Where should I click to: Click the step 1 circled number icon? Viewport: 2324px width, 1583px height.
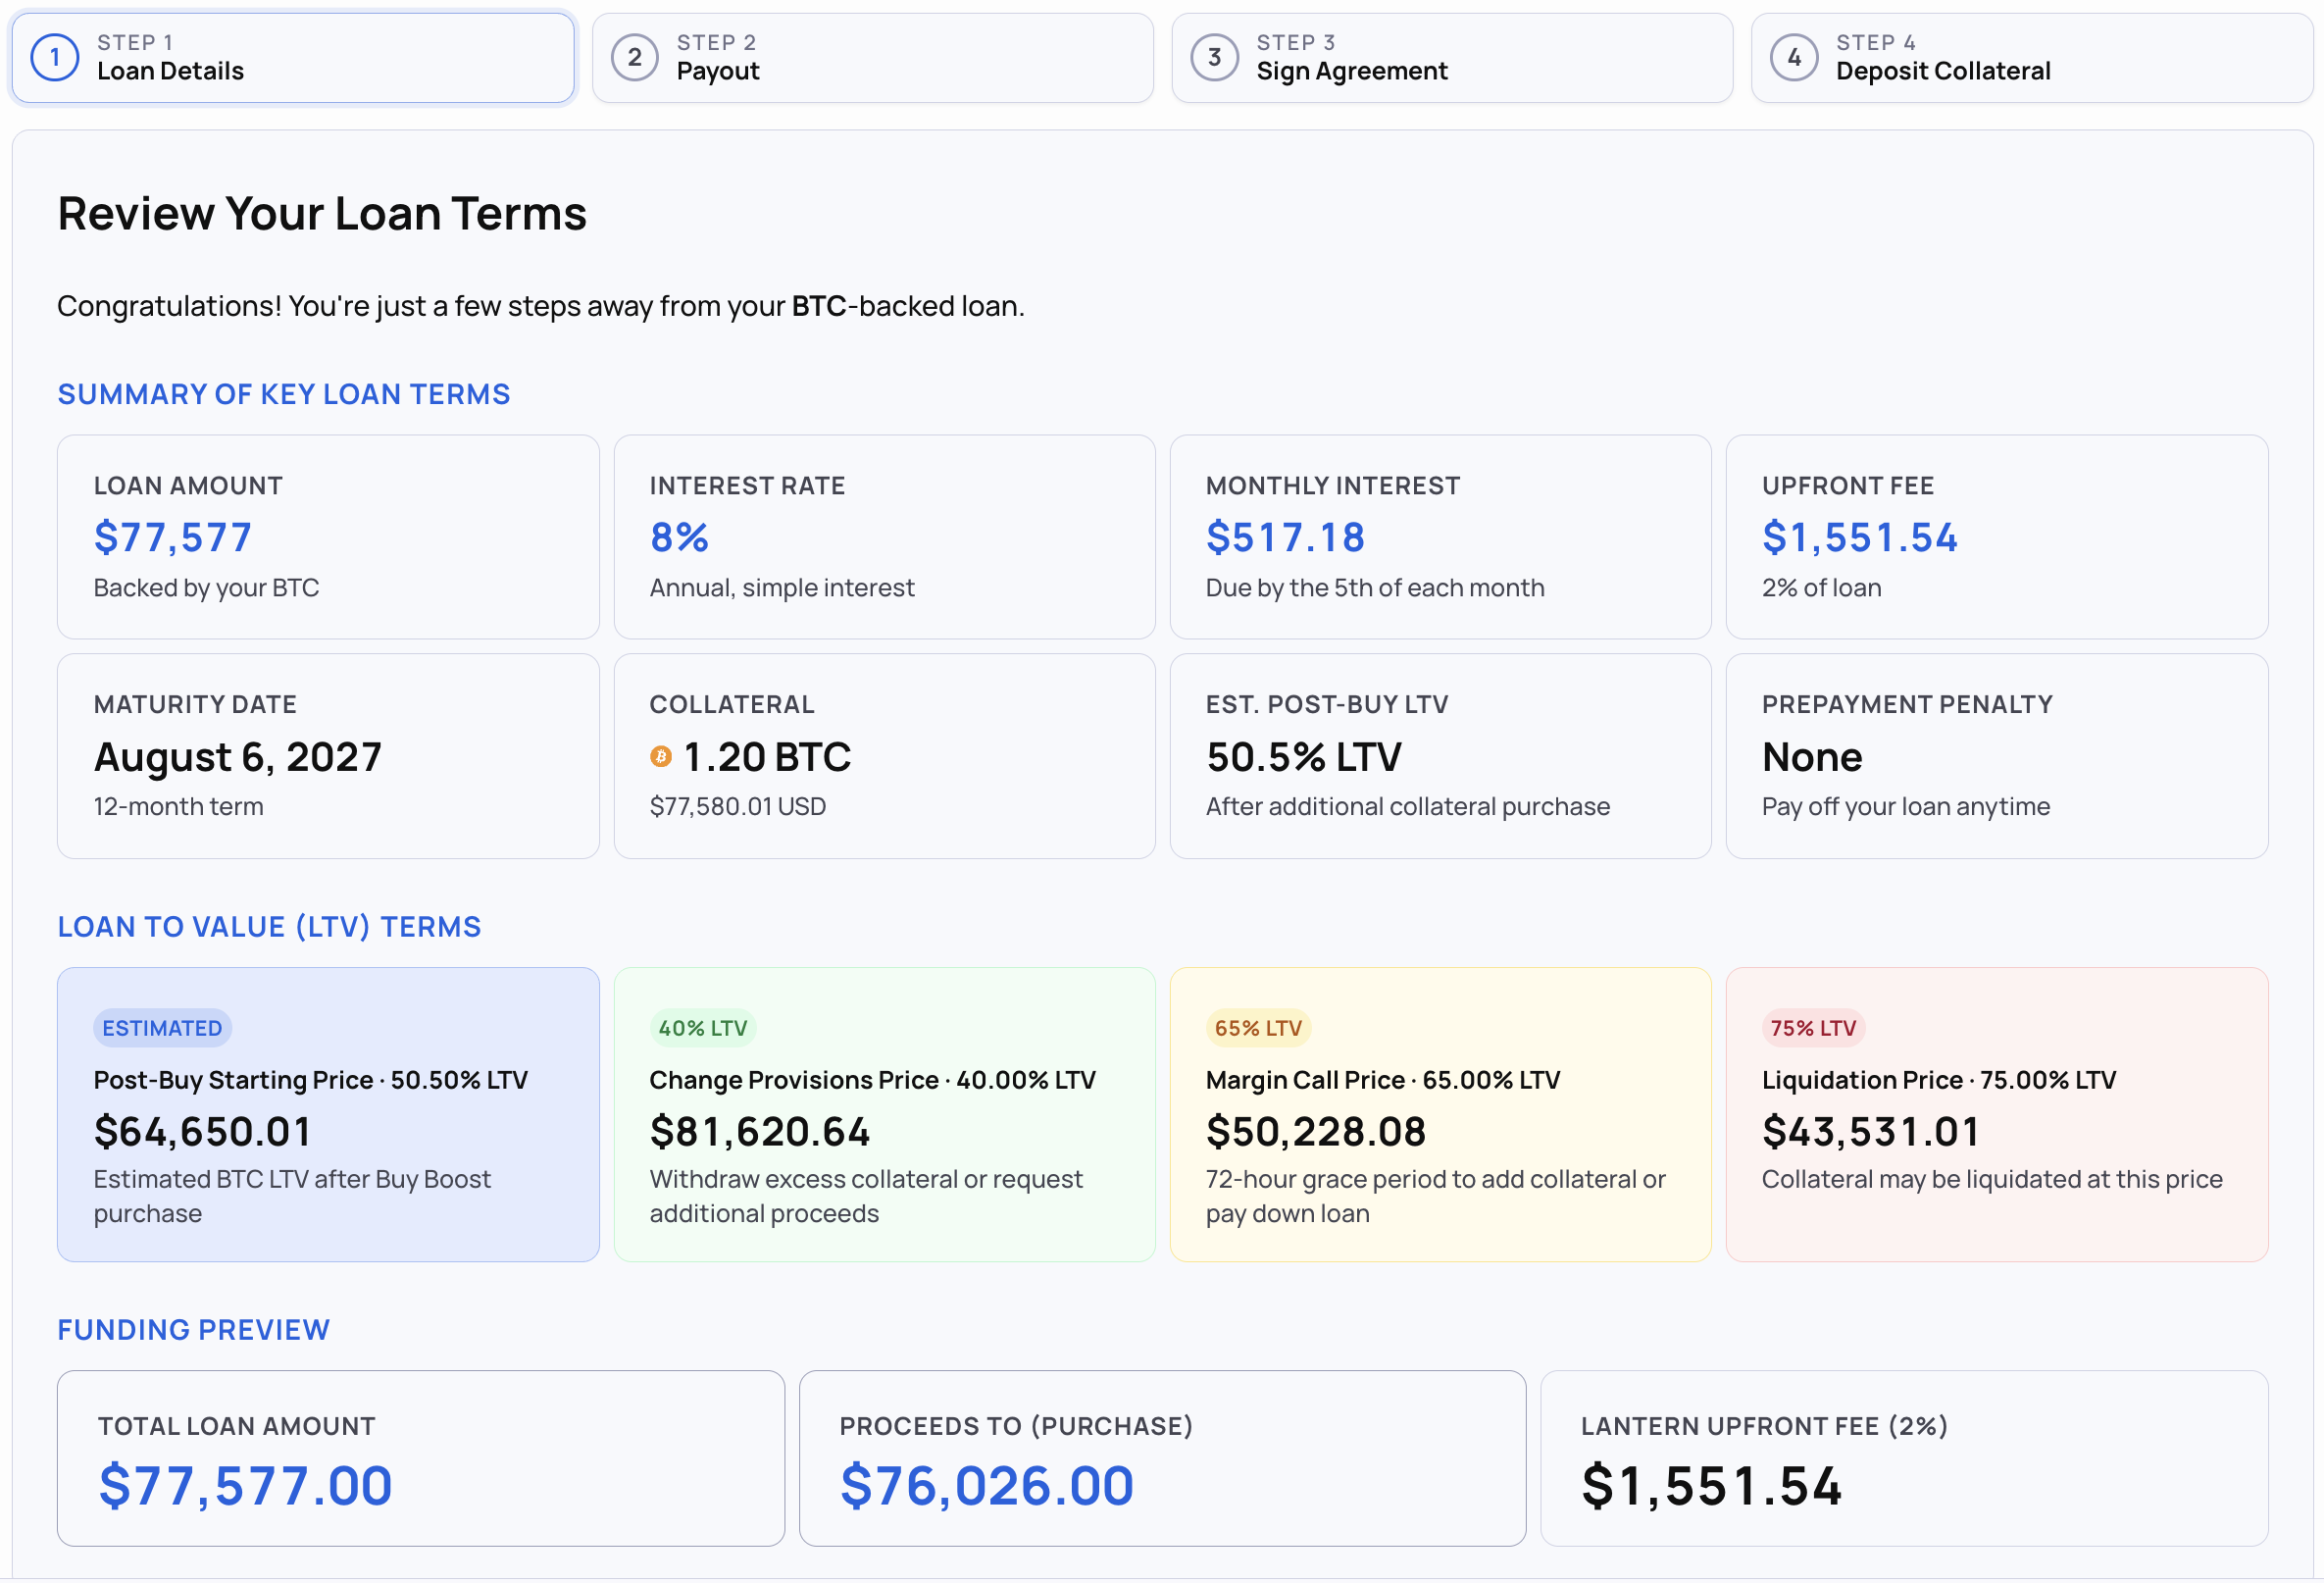coord(55,57)
